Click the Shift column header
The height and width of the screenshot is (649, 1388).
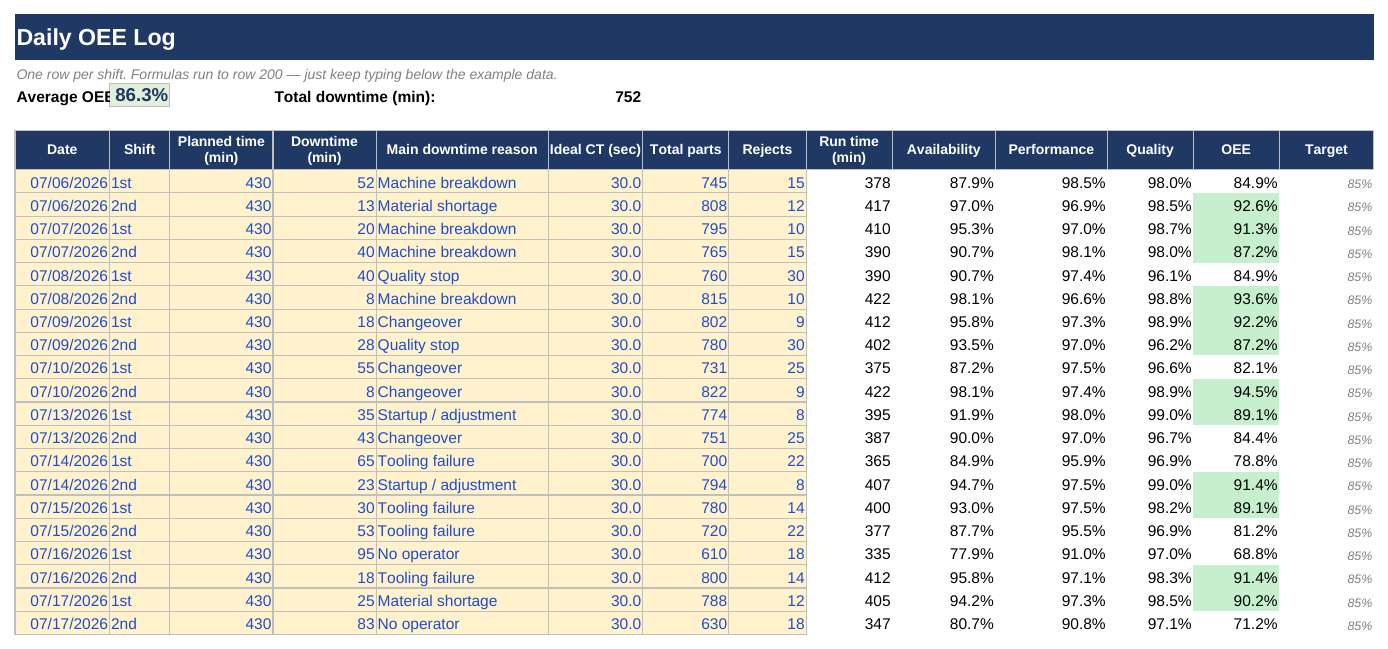point(139,150)
